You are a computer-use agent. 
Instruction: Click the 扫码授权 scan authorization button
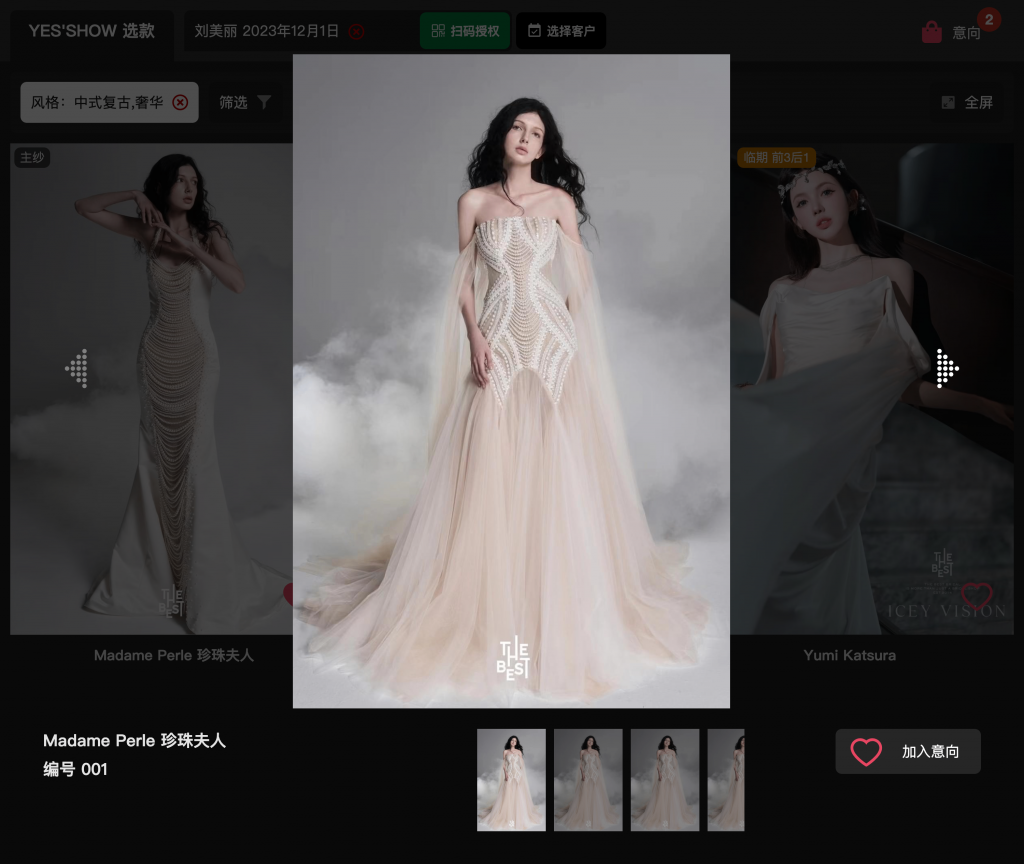click(465, 31)
